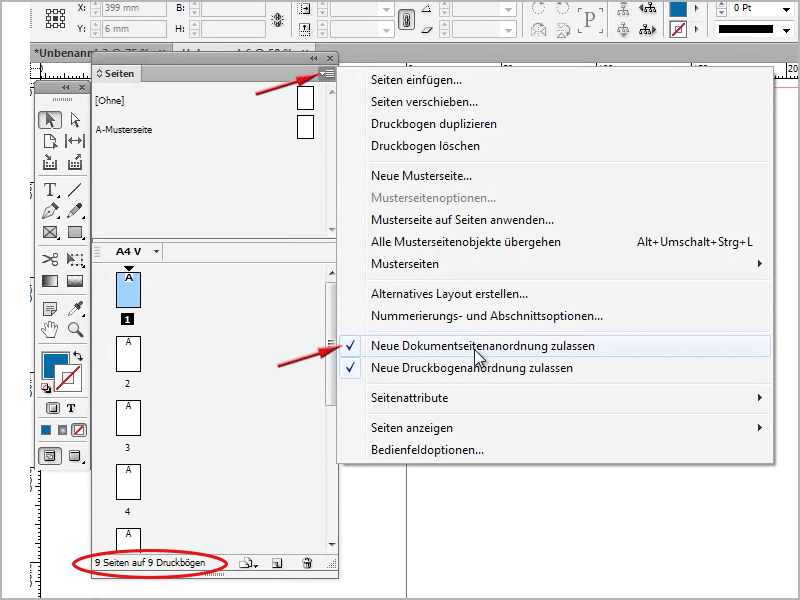Click the Seiten panel tab
The height and width of the screenshot is (600, 800).
point(116,74)
